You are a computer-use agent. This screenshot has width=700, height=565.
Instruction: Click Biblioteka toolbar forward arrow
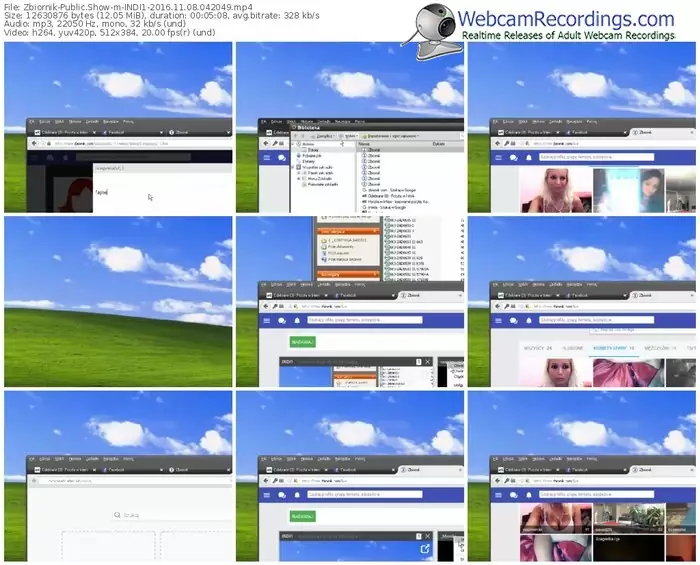(x=303, y=136)
